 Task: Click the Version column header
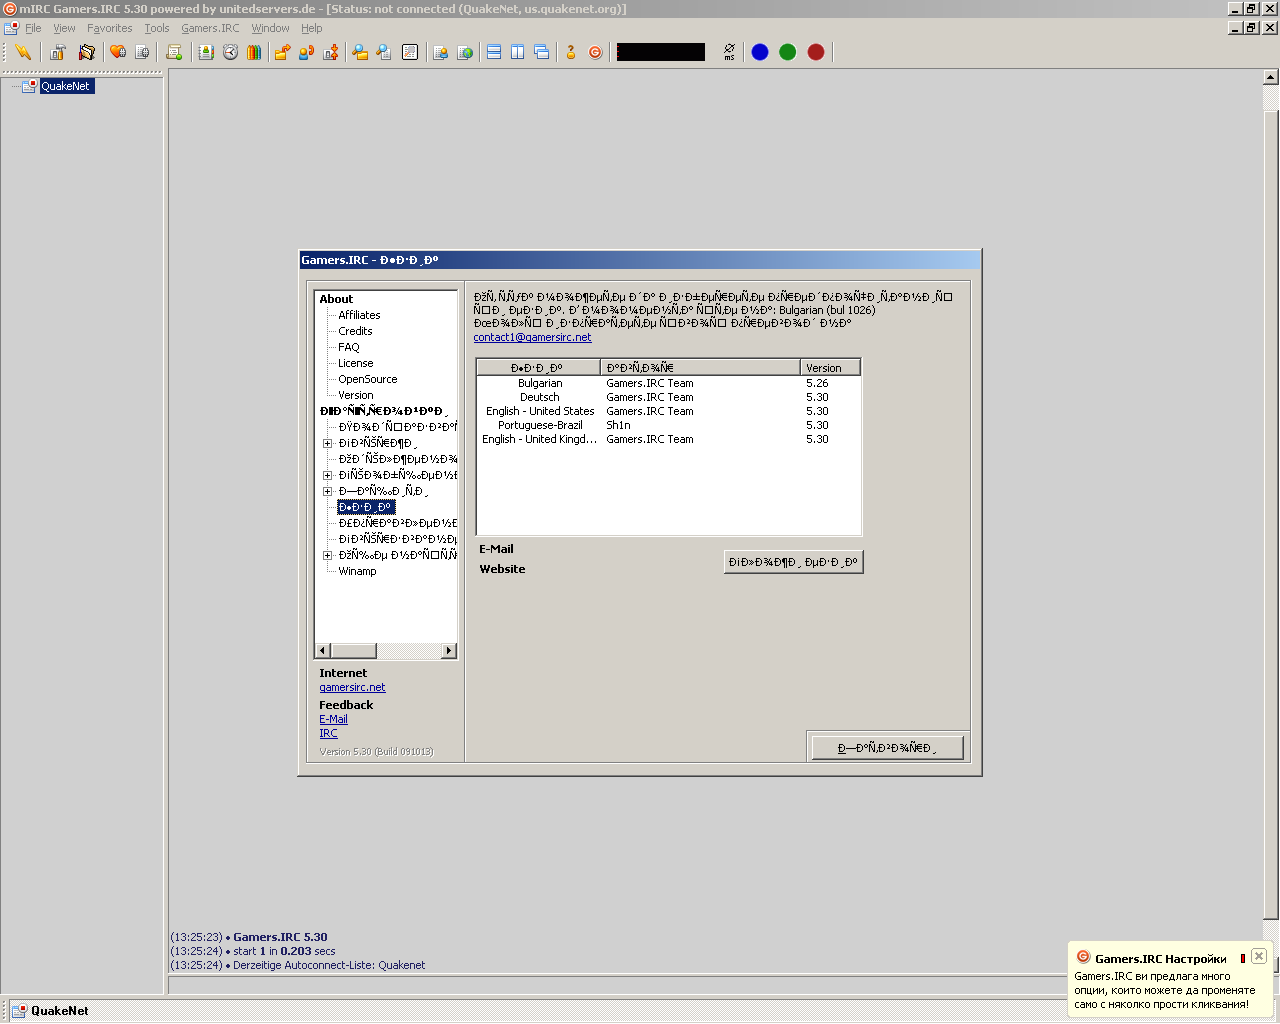click(830, 367)
